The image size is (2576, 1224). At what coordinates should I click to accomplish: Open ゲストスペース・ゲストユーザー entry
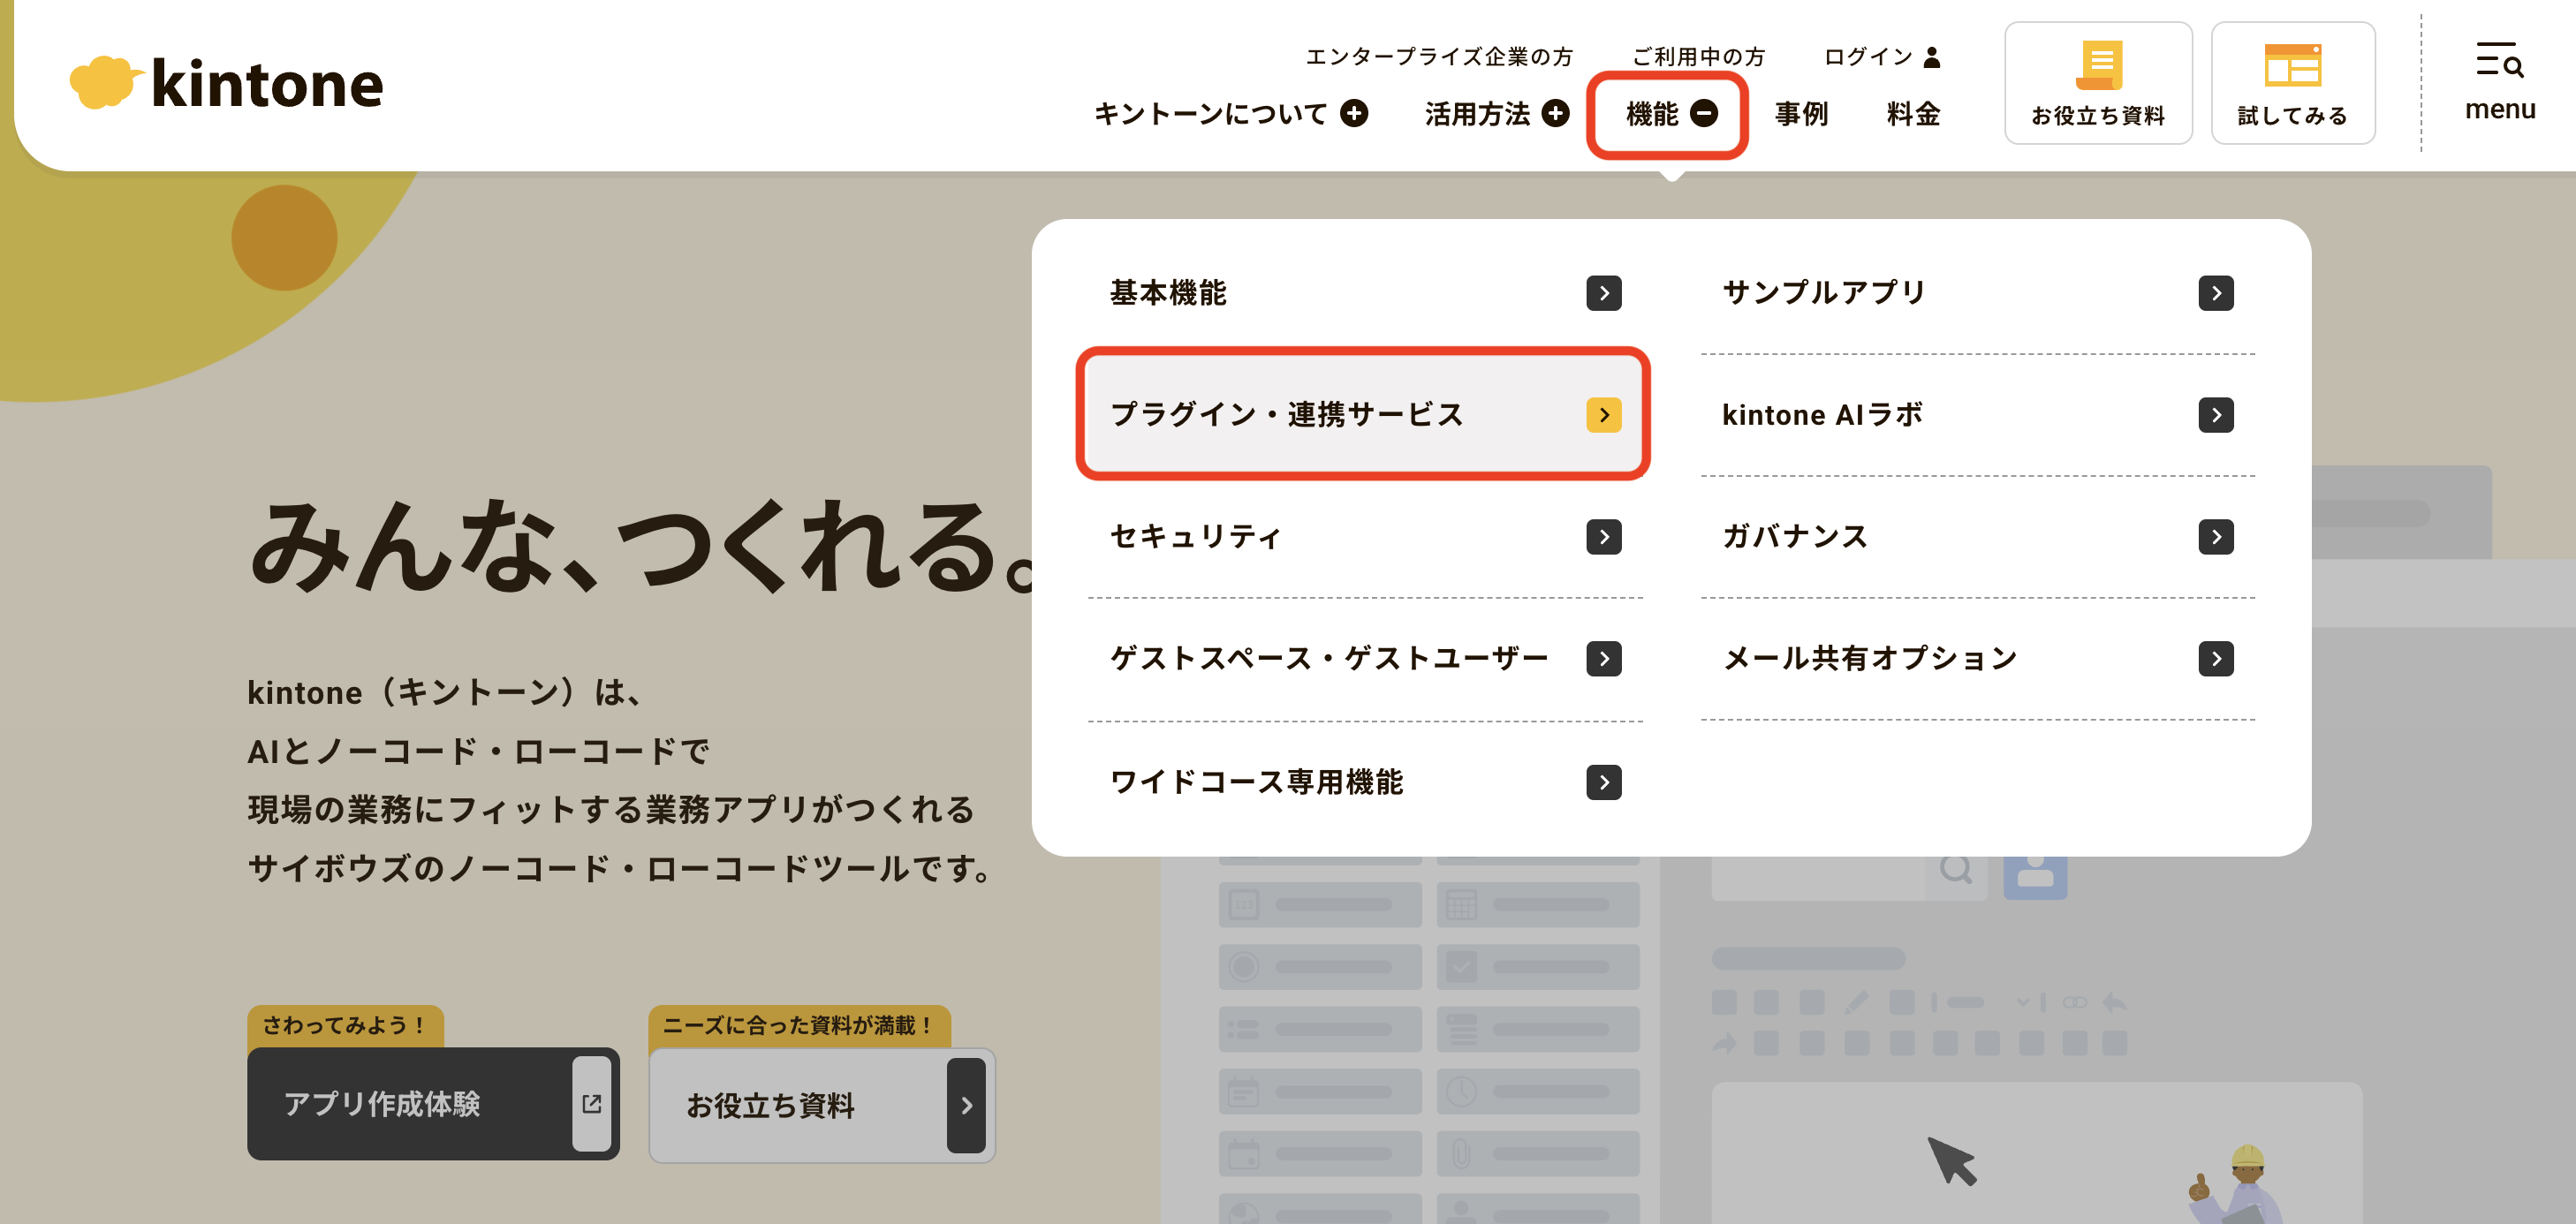point(1327,658)
